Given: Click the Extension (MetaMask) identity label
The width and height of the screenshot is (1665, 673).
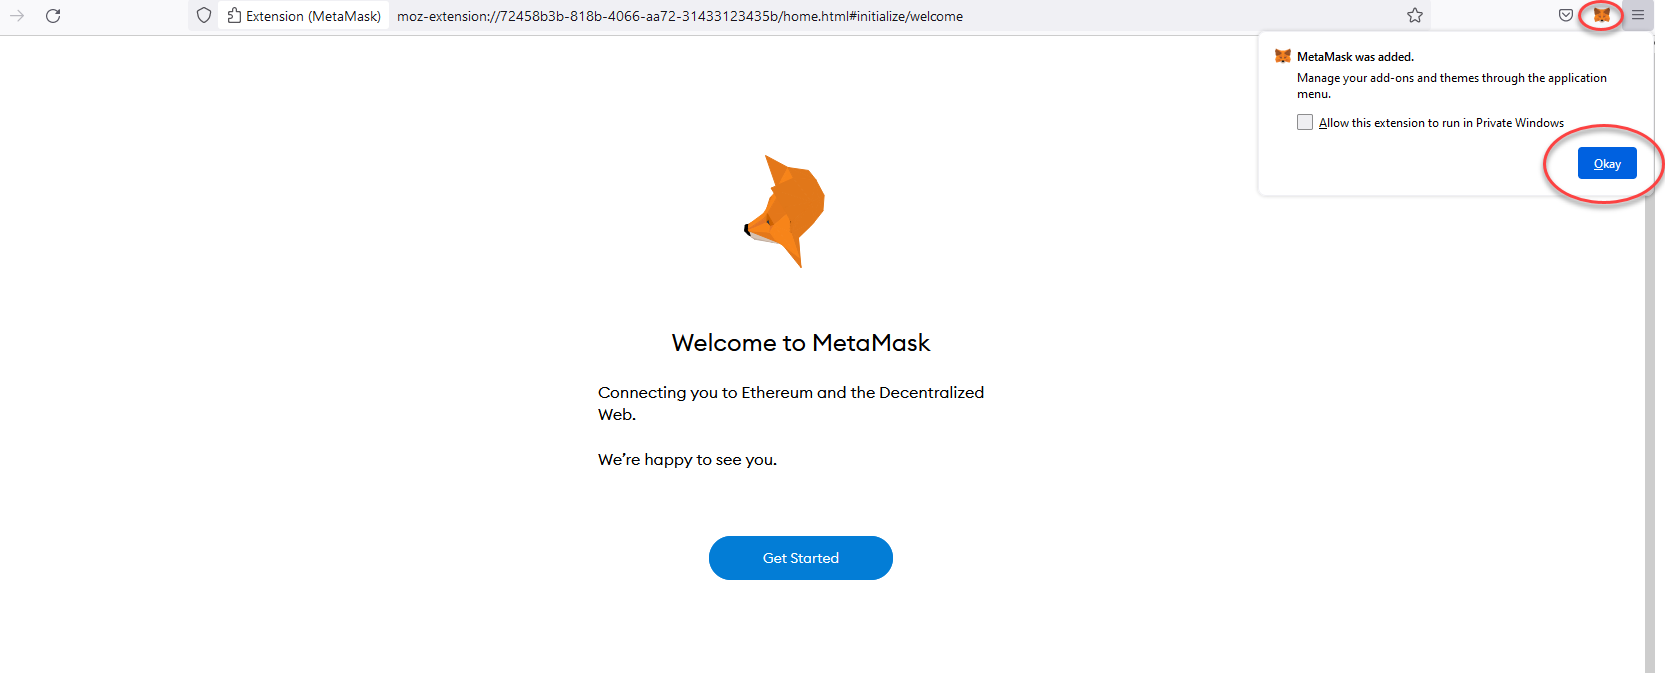Looking at the screenshot, I should 313,16.
